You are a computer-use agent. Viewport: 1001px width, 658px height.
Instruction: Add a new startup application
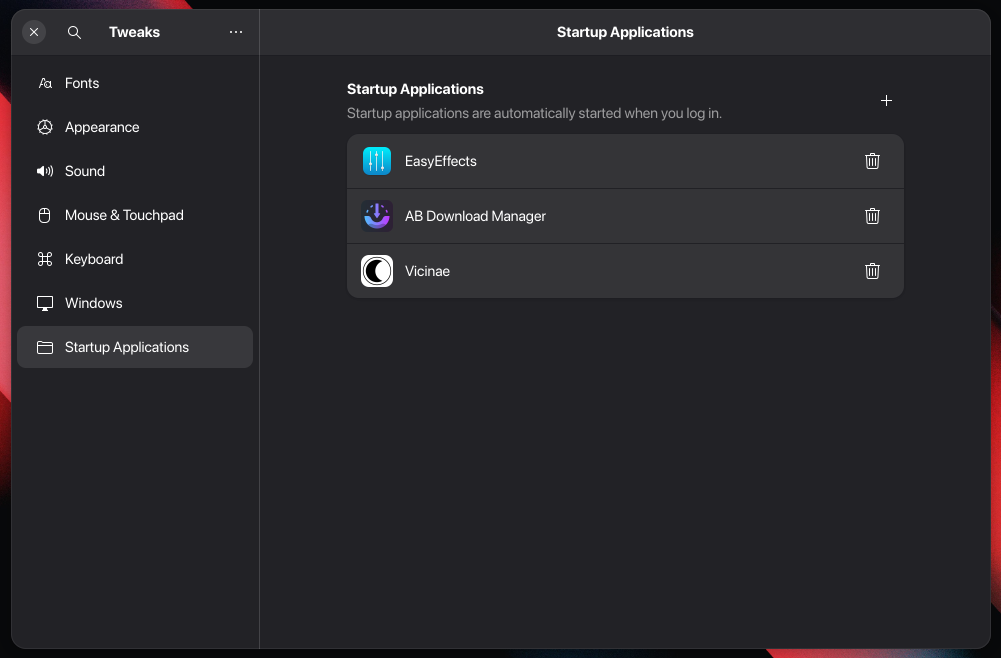click(886, 100)
